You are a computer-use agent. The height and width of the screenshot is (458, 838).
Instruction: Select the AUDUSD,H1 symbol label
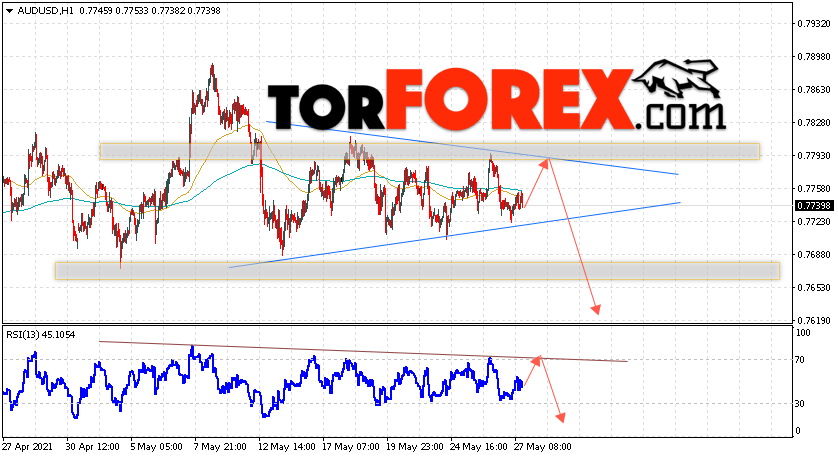click(45, 11)
